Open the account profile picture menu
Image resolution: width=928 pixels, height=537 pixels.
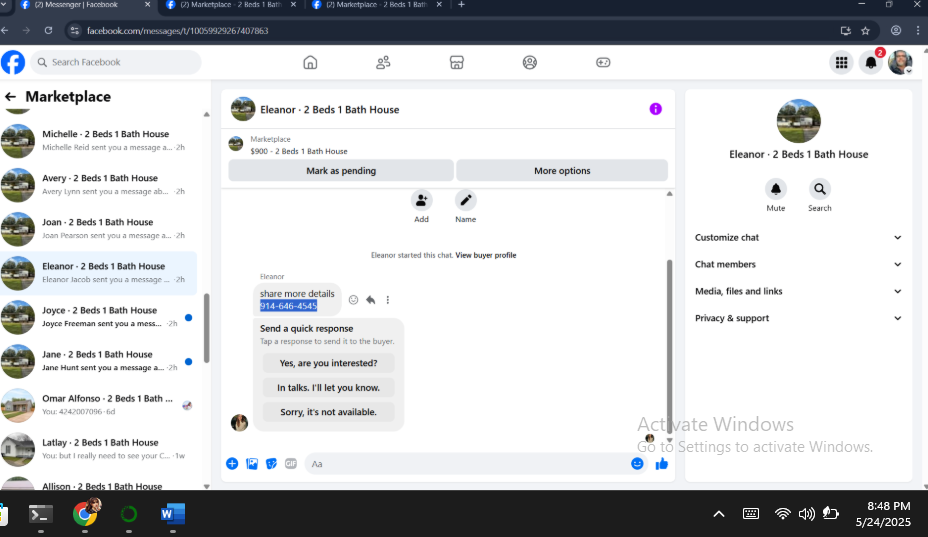900,62
